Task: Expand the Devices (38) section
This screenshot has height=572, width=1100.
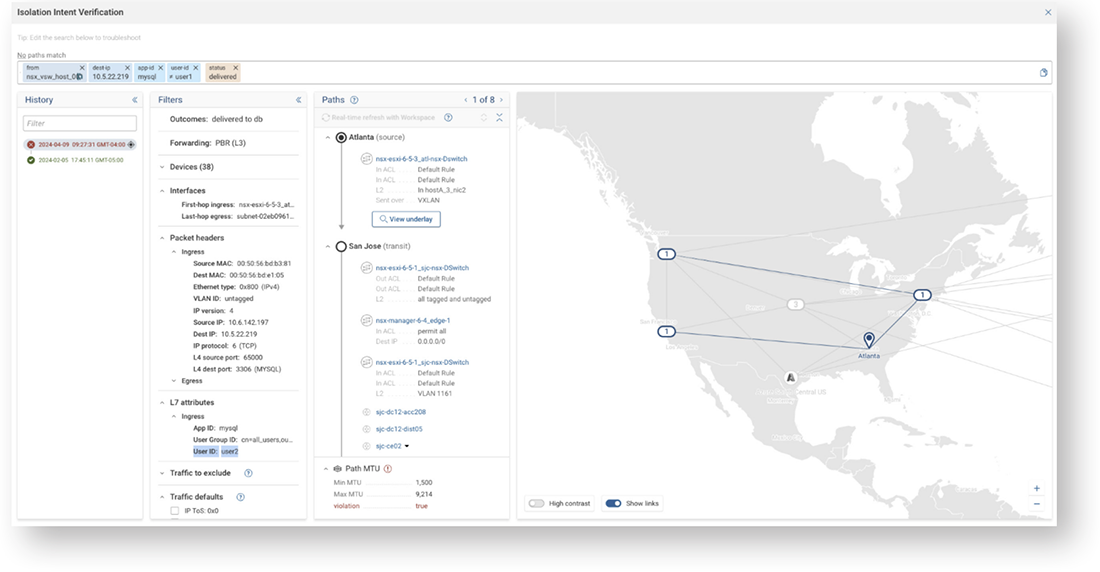Action: (x=162, y=167)
